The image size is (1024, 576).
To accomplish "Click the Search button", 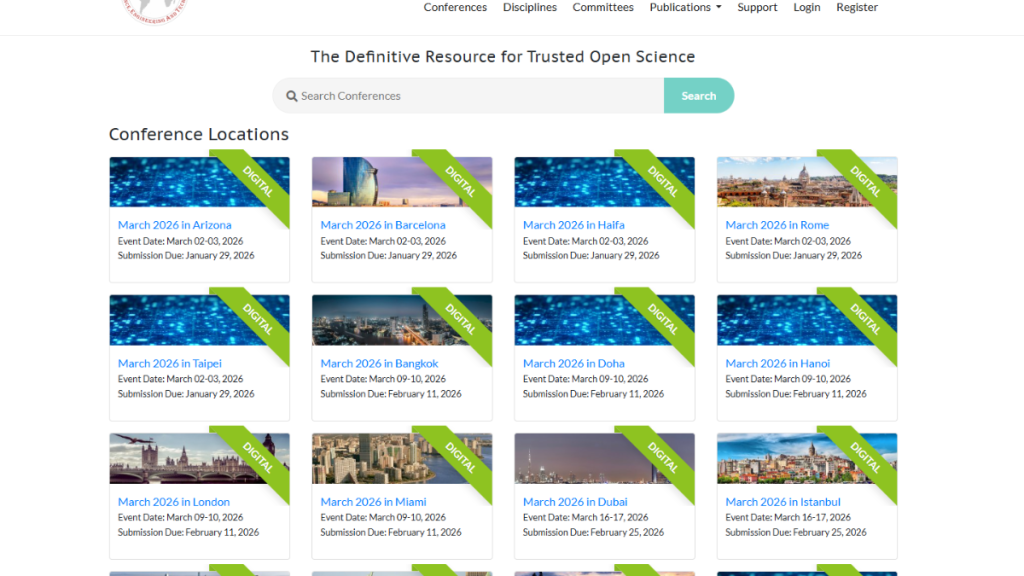I will coord(698,95).
